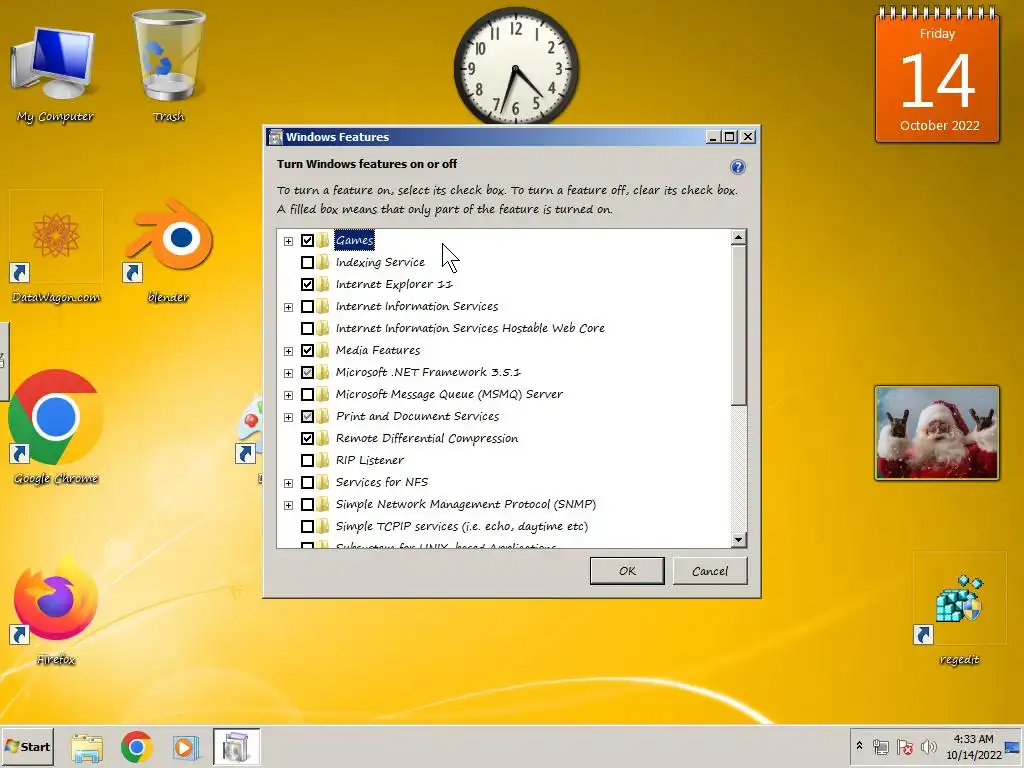This screenshot has height=768, width=1024.
Task: Click the Games folder icon
Action: (x=323, y=240)
